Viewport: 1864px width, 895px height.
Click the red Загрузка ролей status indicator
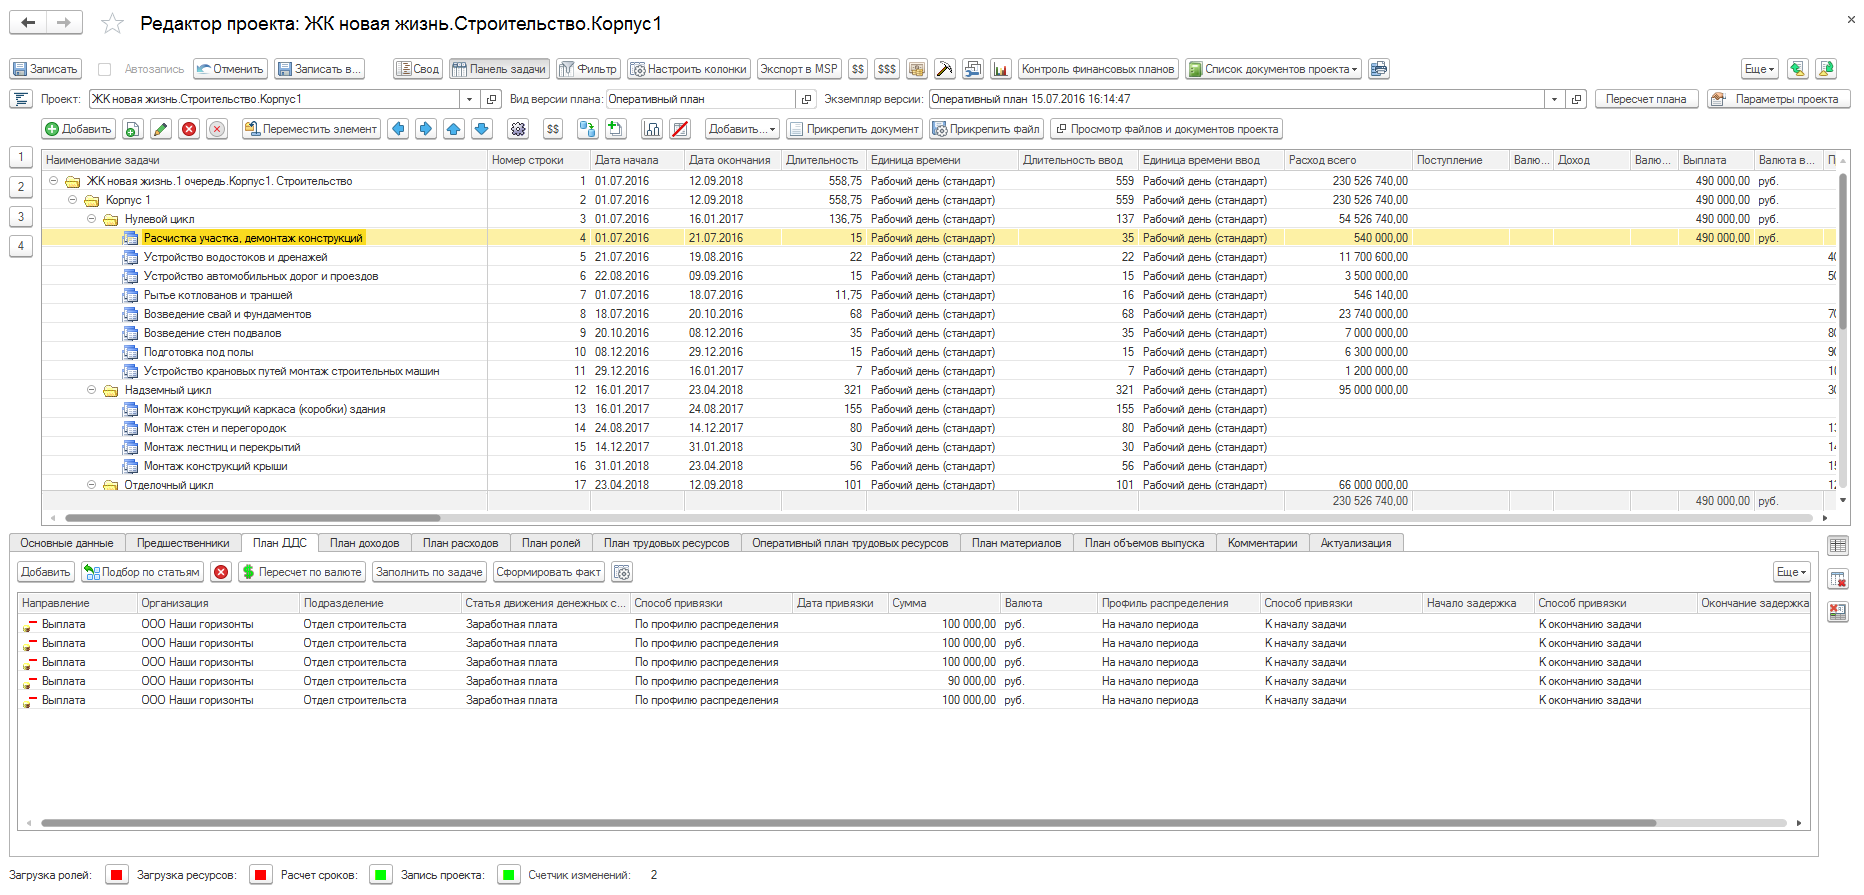[116, 875]
